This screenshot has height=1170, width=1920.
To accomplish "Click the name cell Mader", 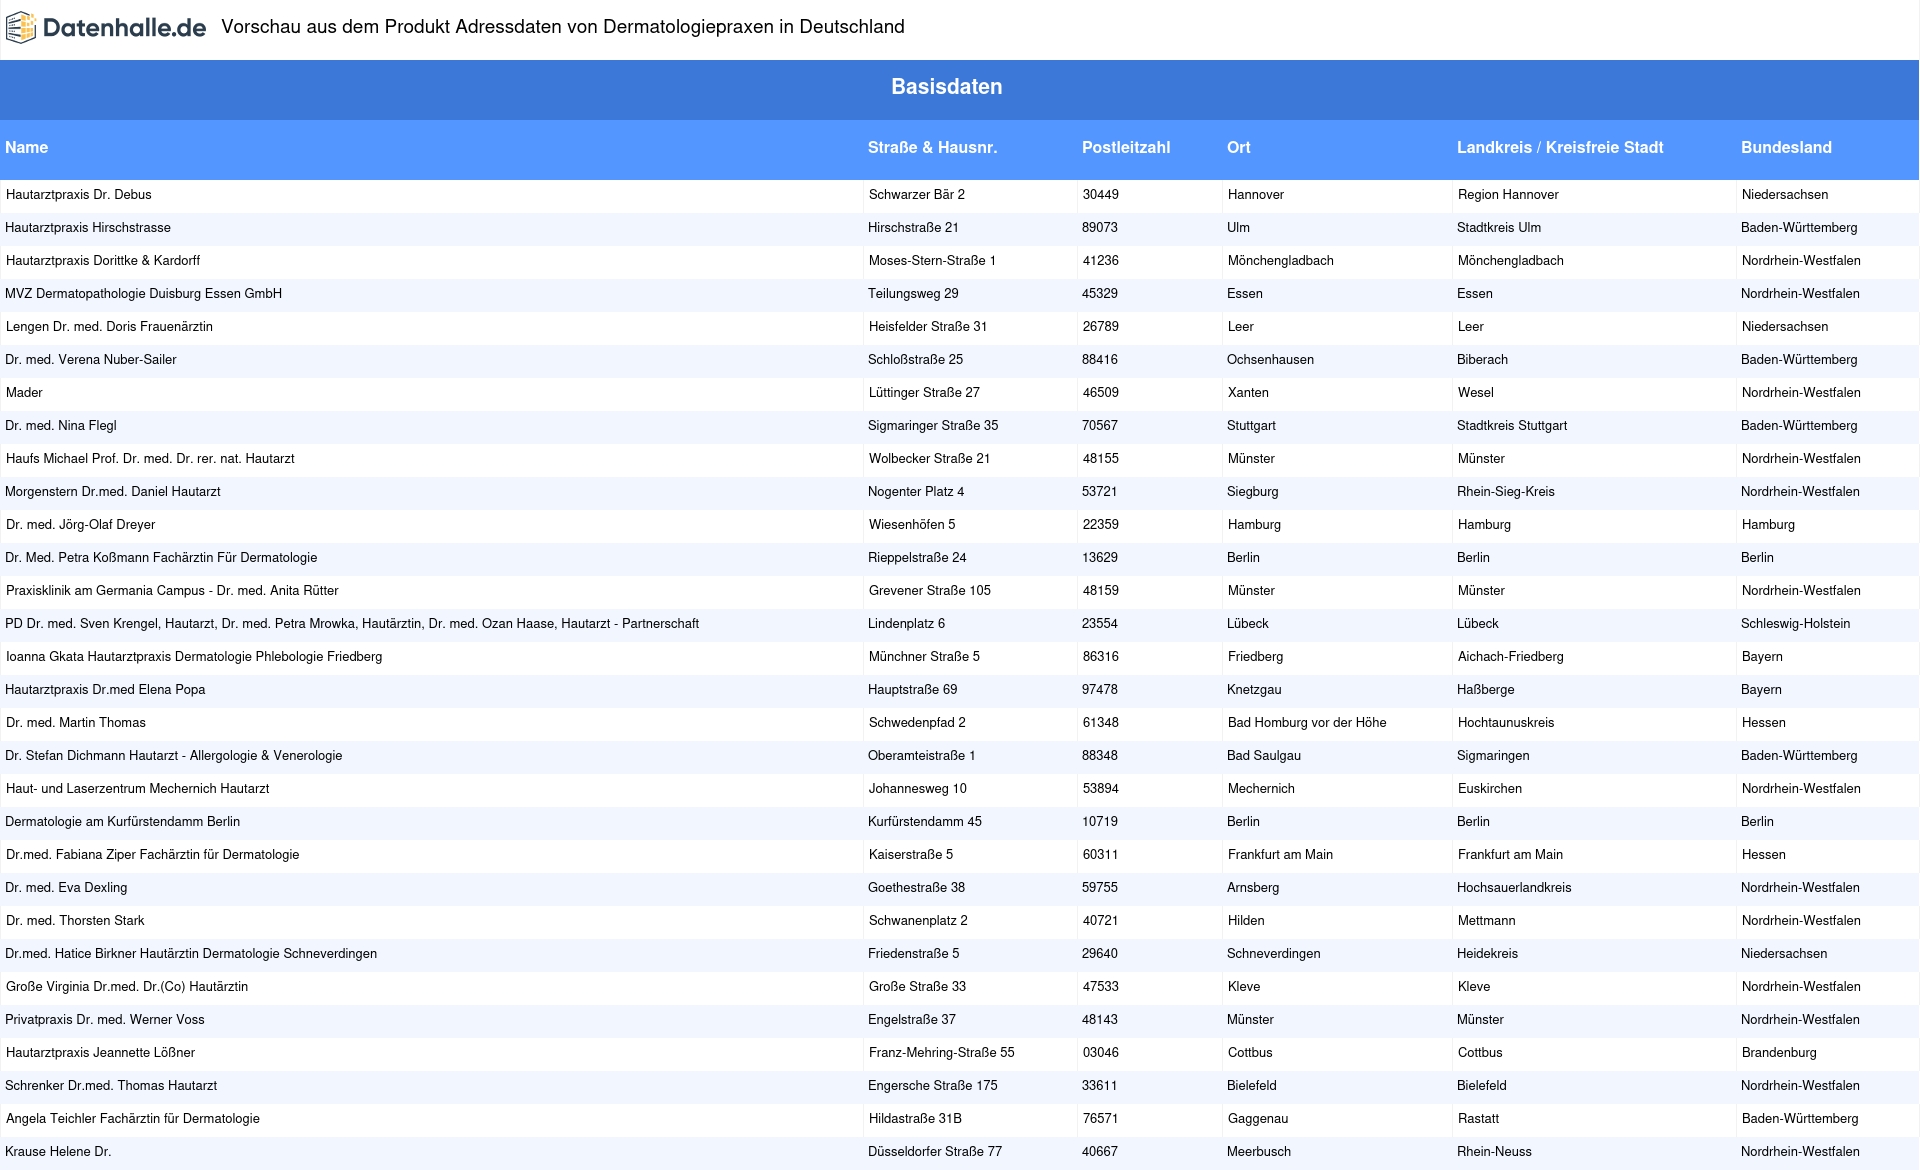I will [x=24, y=393].
